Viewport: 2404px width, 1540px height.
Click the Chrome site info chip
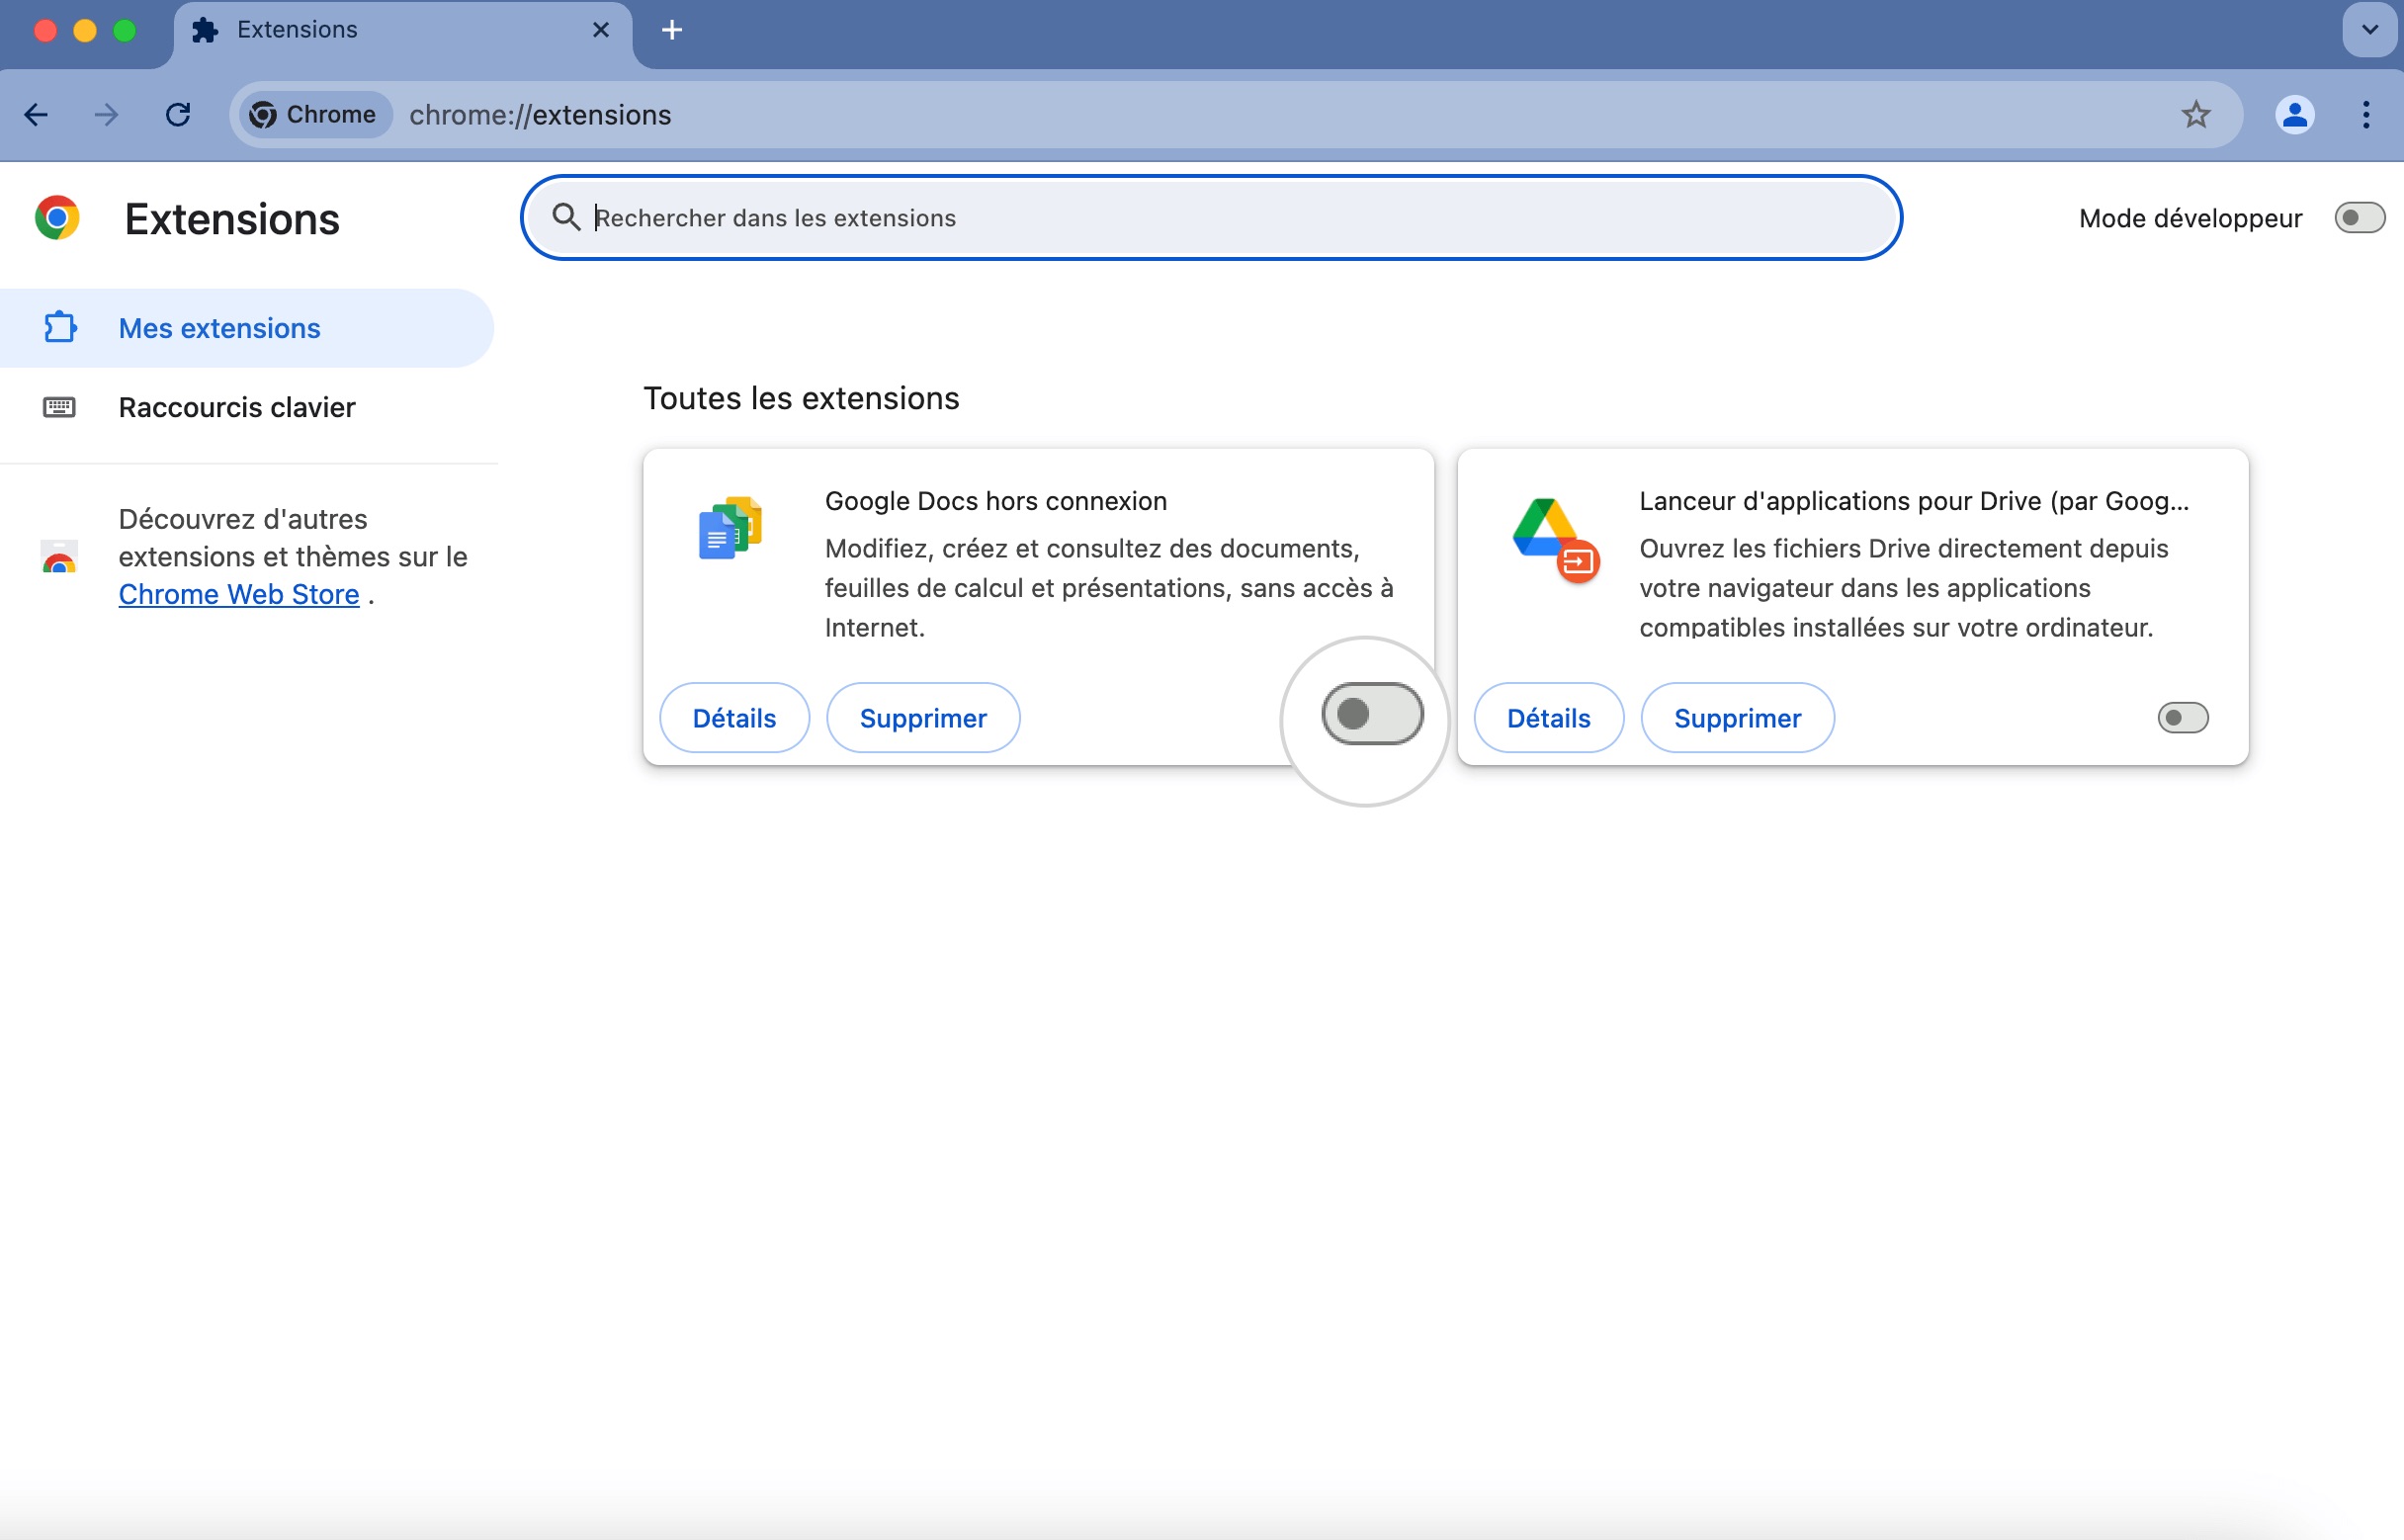[315, 115]
